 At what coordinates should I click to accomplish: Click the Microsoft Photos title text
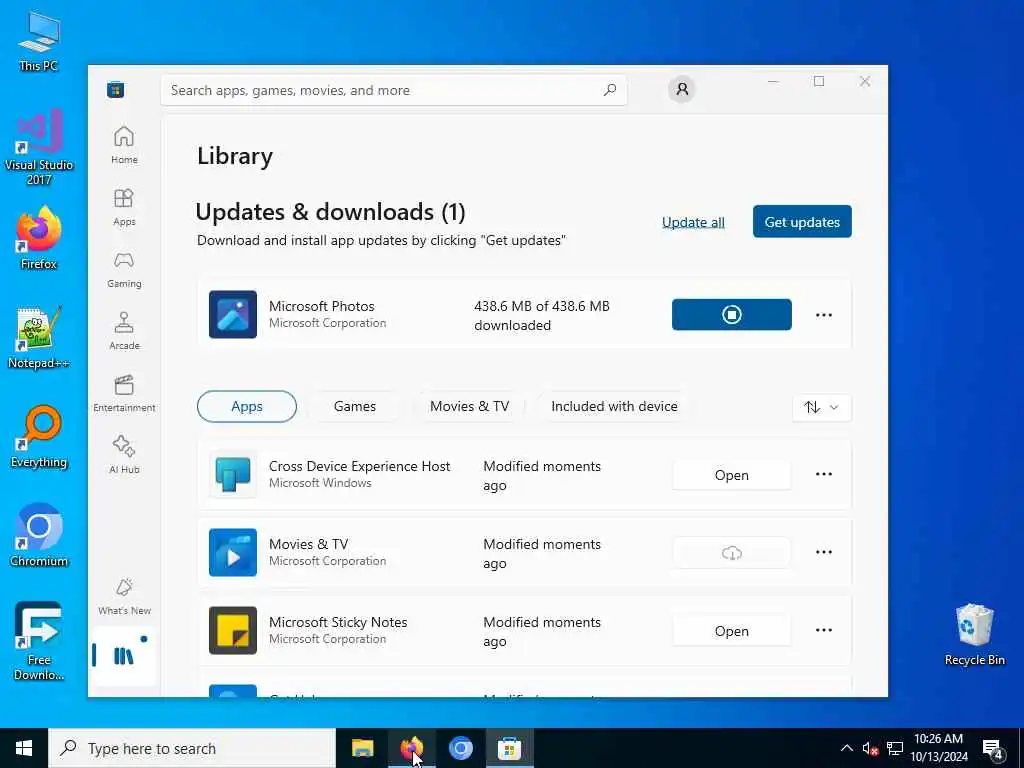[x=321, y=306]
